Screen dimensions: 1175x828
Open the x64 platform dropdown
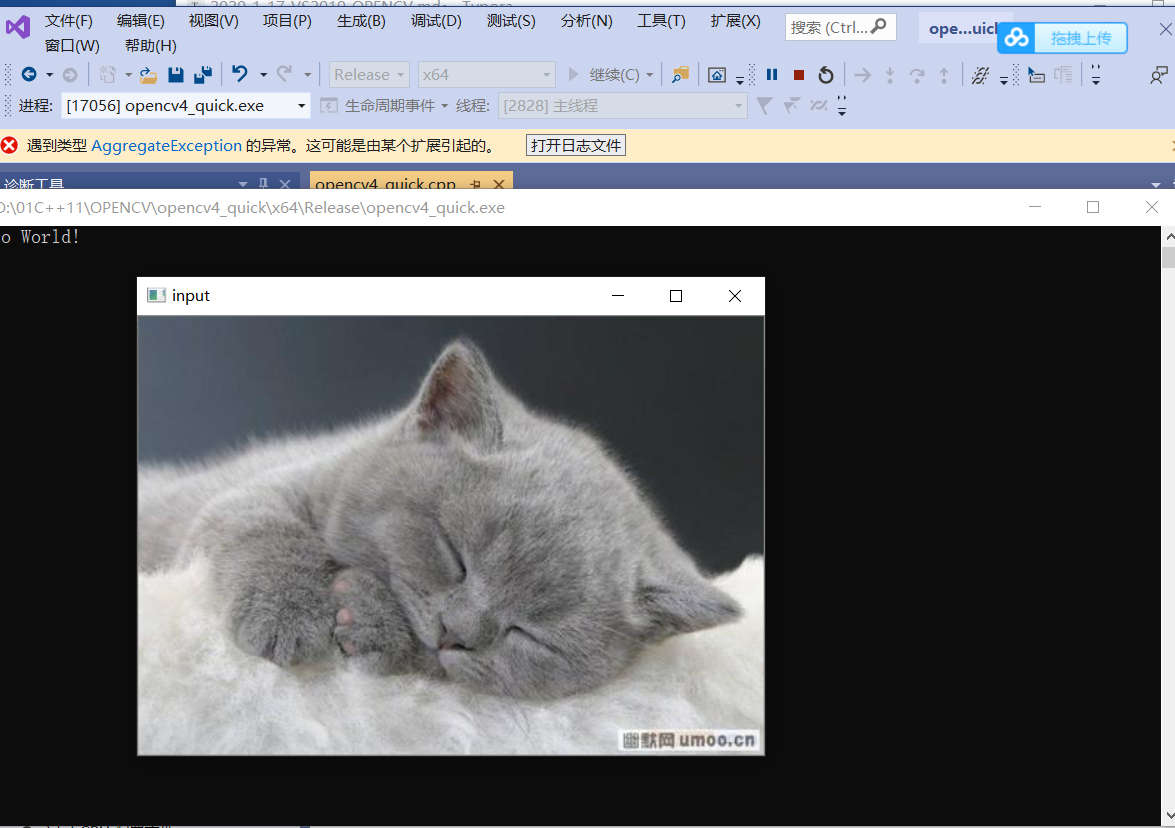pyautogui.click(x=486, y=74)
